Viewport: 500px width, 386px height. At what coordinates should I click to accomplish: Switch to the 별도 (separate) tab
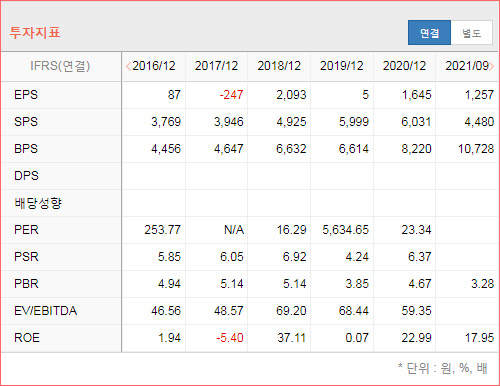[471, 33]
